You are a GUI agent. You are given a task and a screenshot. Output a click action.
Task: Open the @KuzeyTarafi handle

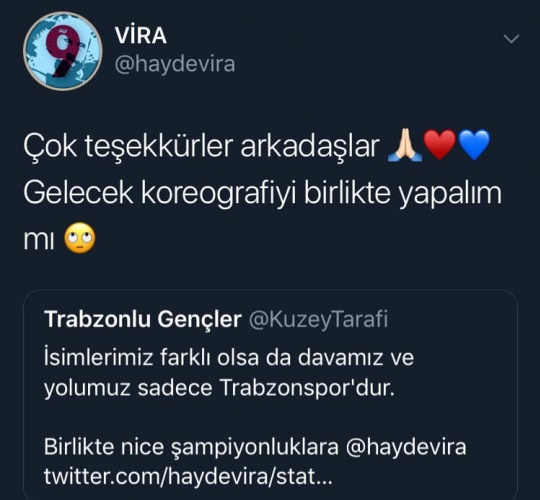318,320
